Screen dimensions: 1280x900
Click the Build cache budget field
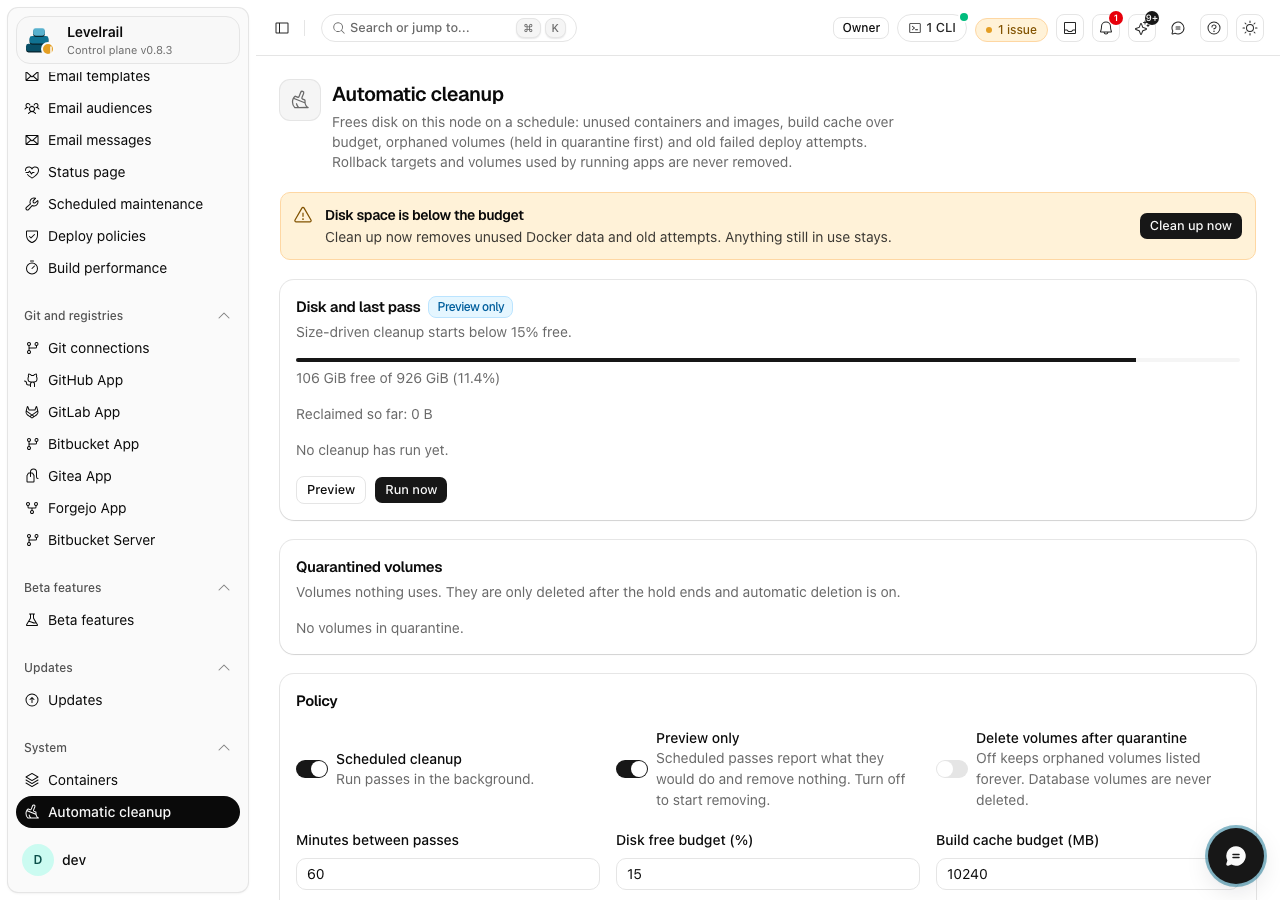1088,874
